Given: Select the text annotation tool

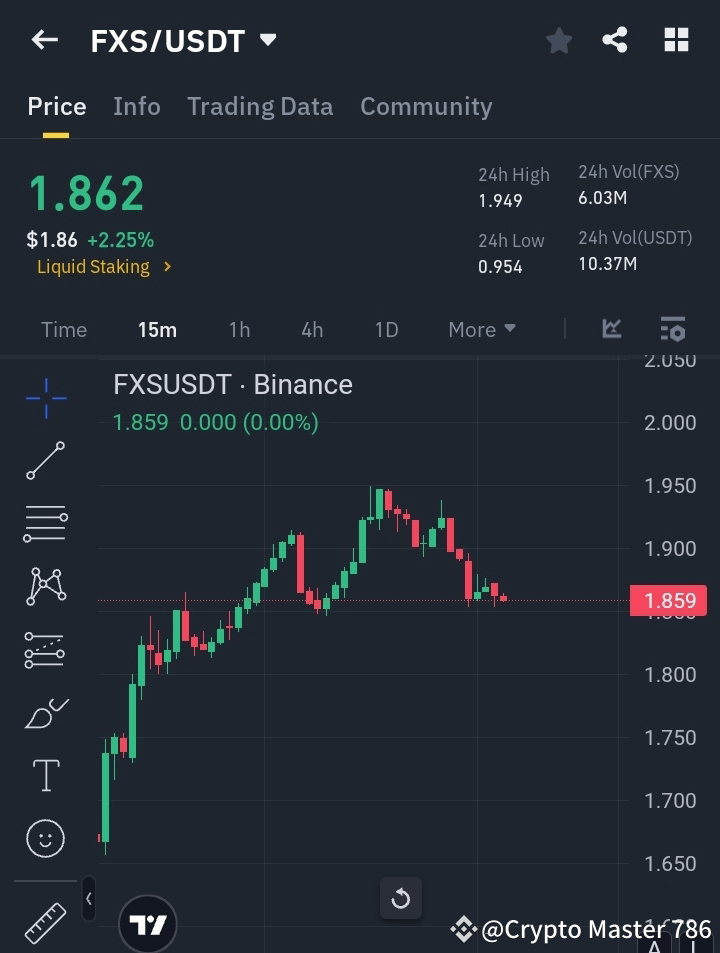Looking at the screenshot, I should pos(45,775).
